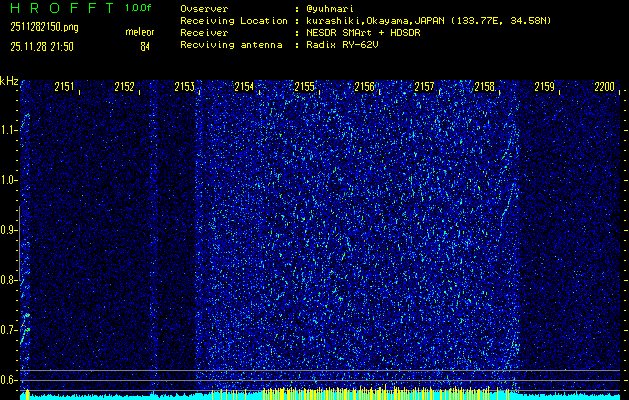Click the kurashiki,Okayama,JAPAN location value
Screen dimensions: 629x400
(428, 21)
